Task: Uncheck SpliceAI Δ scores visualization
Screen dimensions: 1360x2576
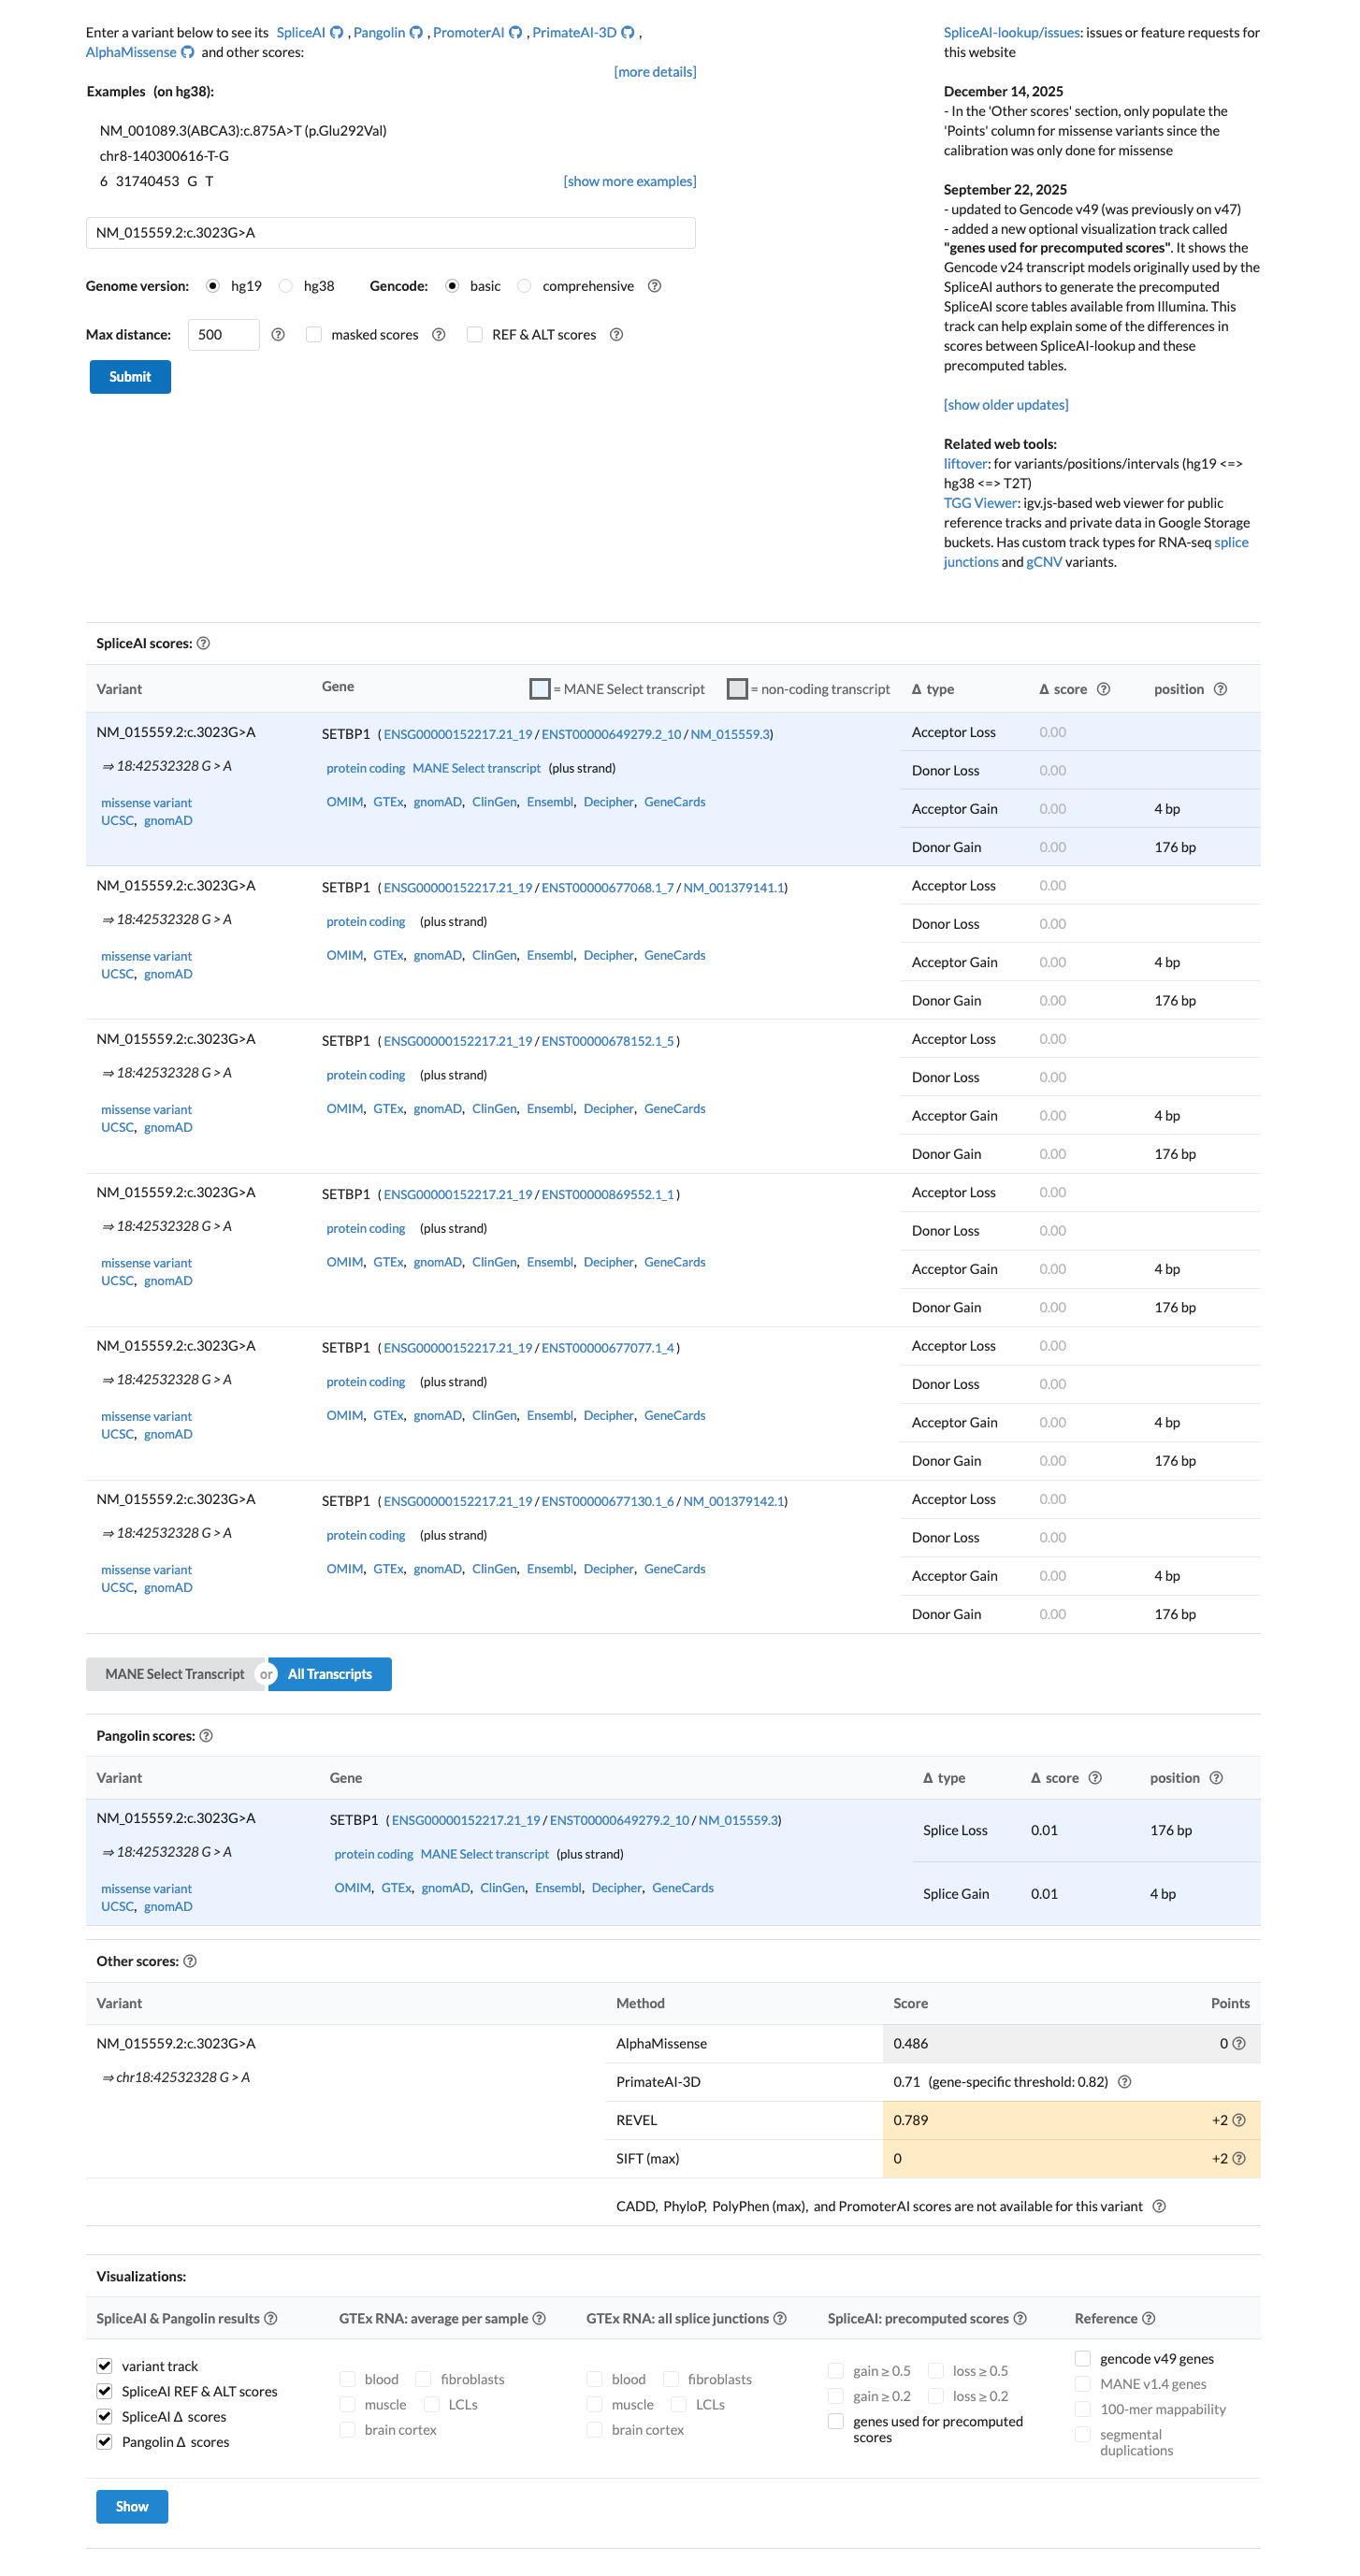Action: [x=104, y=2417]
